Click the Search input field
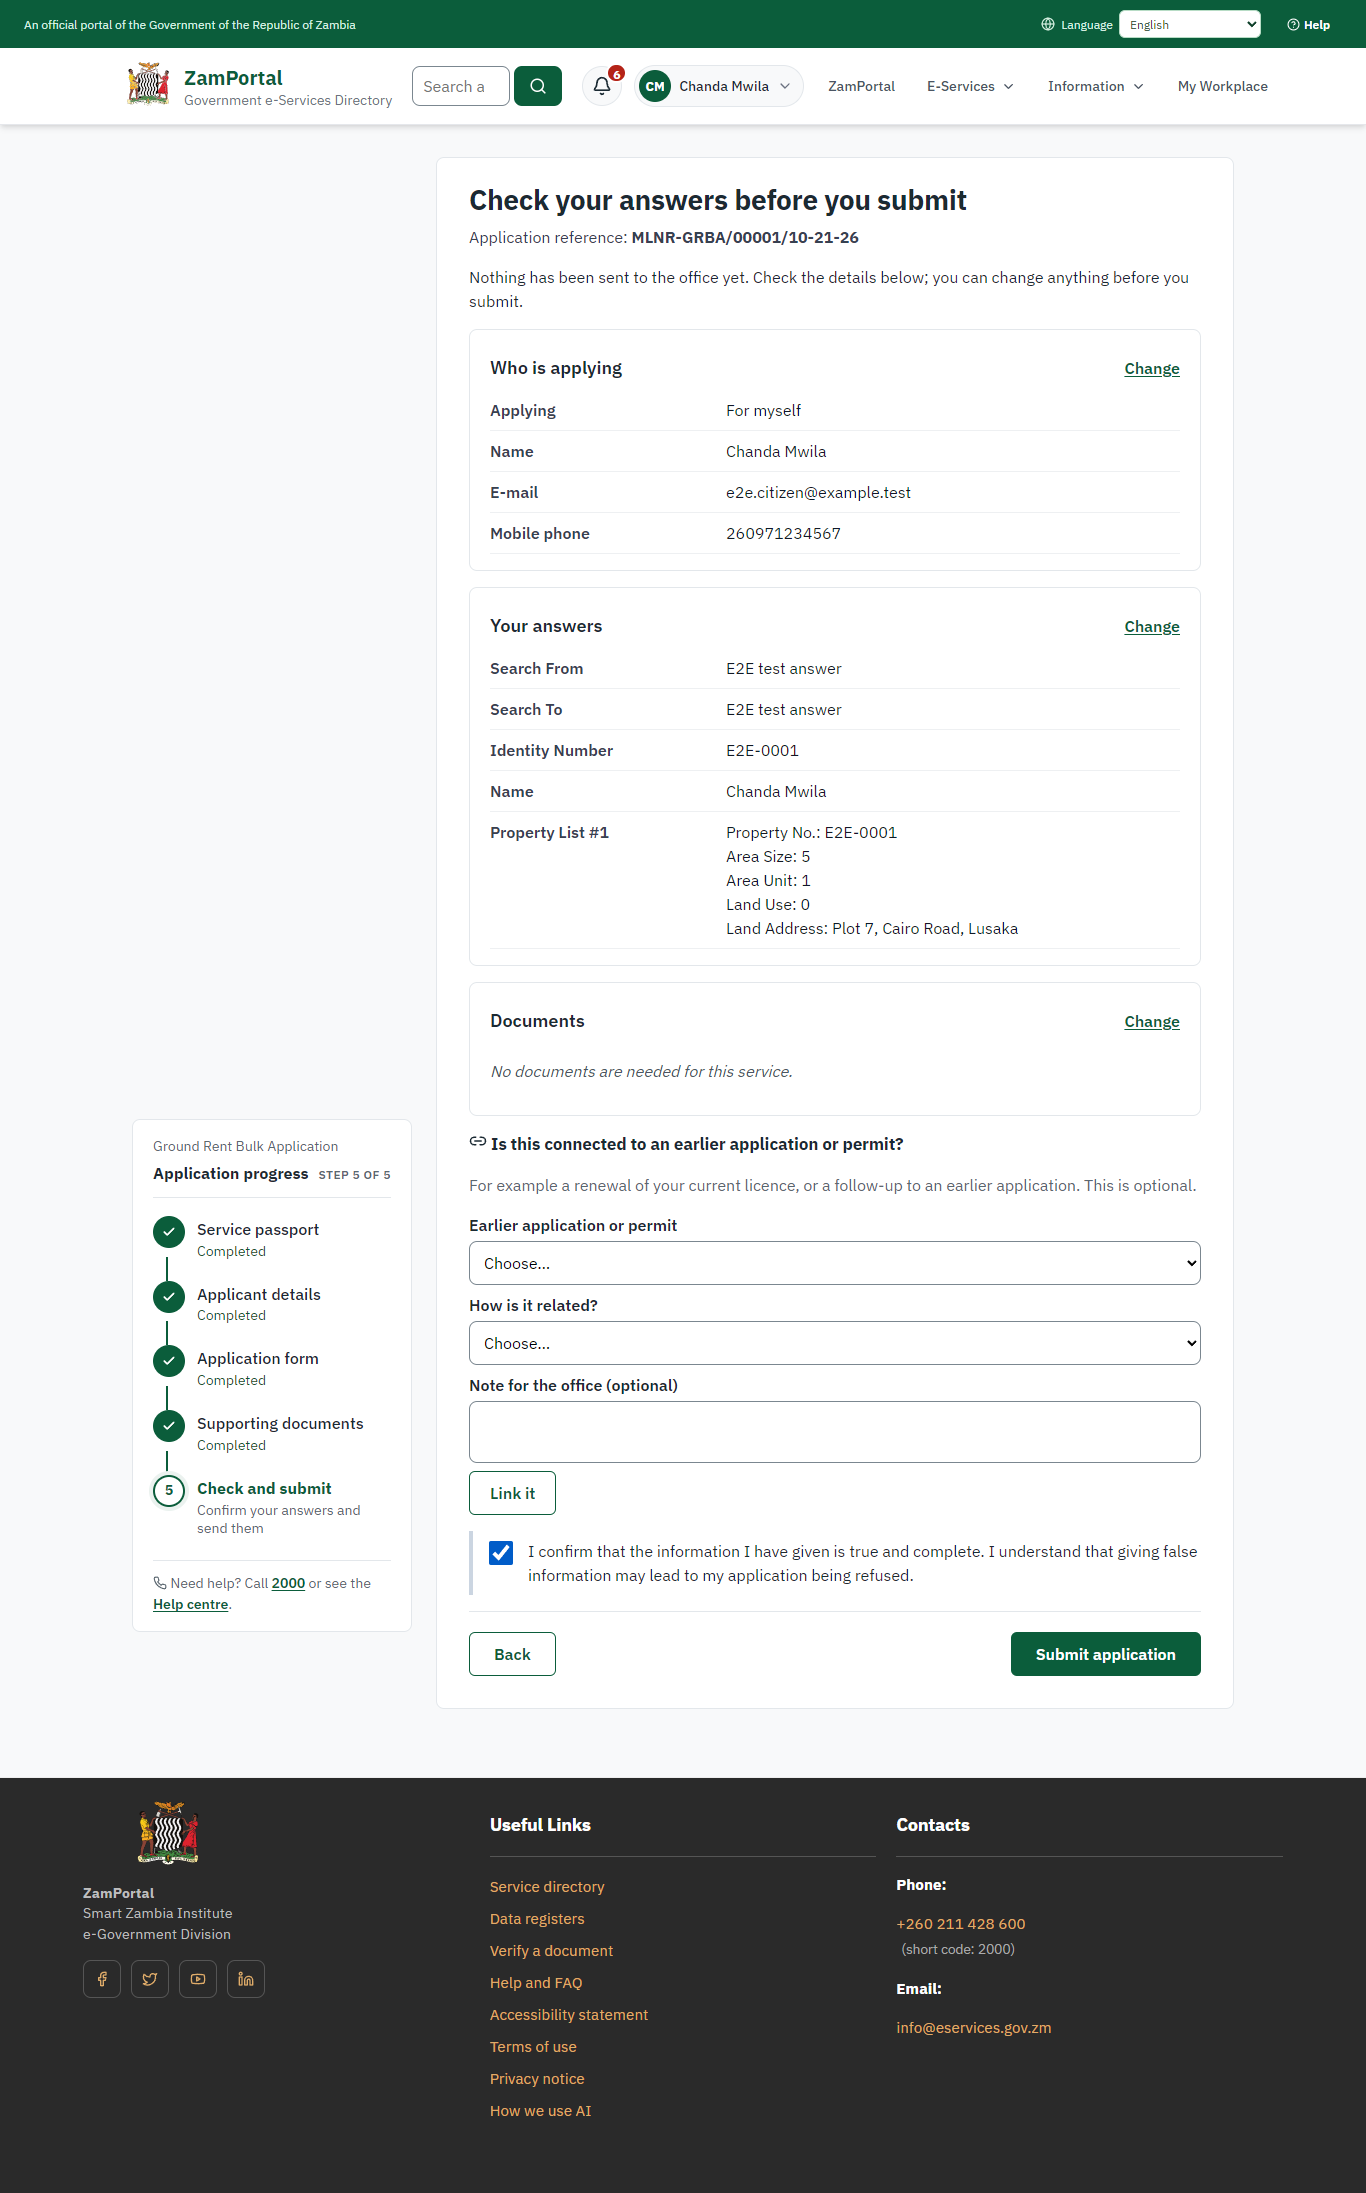 coord(461,86)
